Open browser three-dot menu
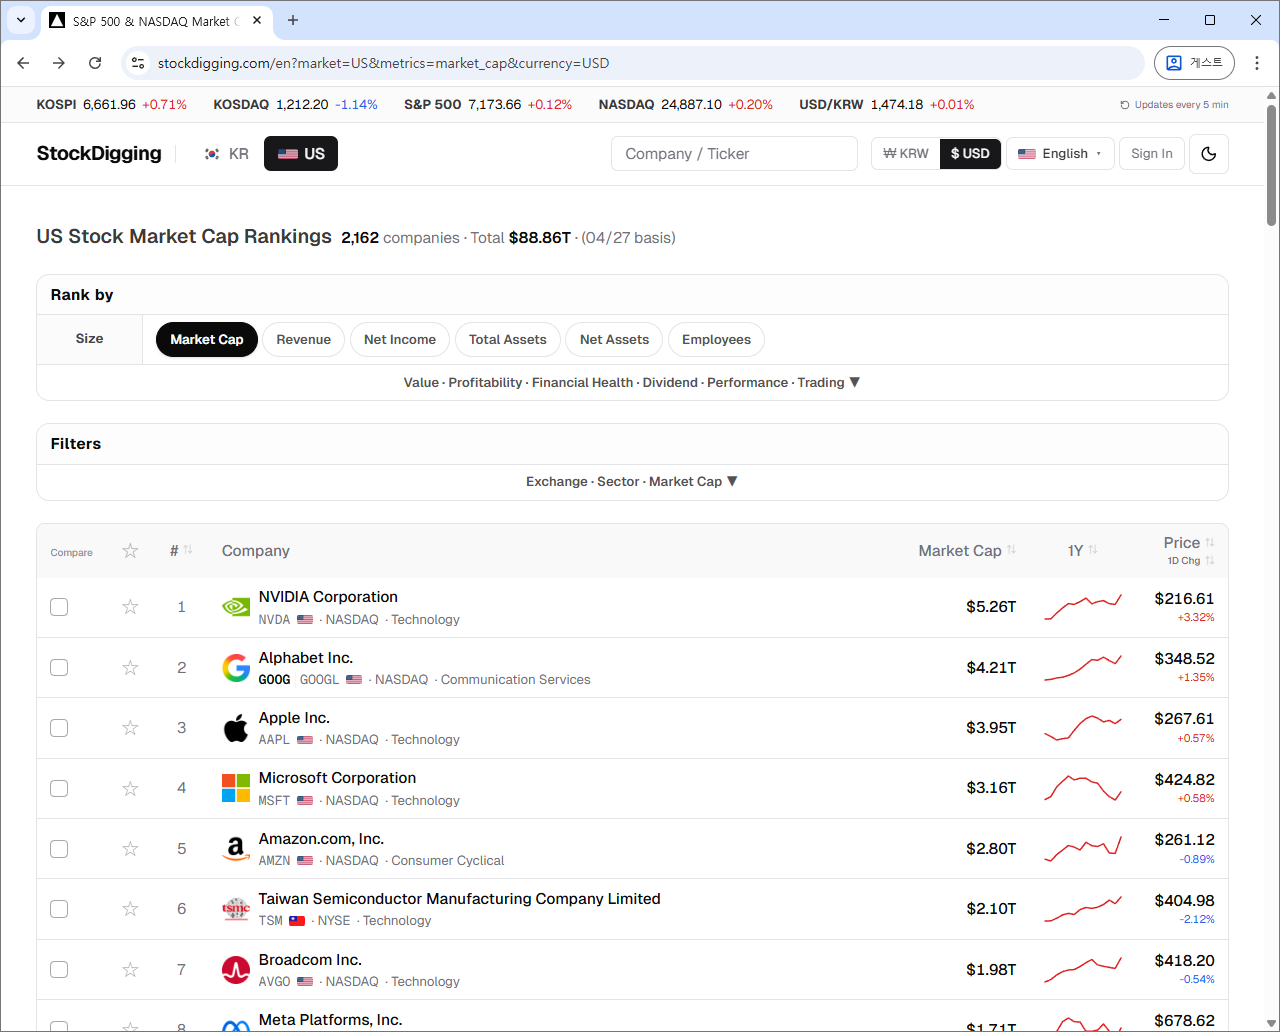The width and height of the screenshot is (1280, 1032). (1257, 63)
